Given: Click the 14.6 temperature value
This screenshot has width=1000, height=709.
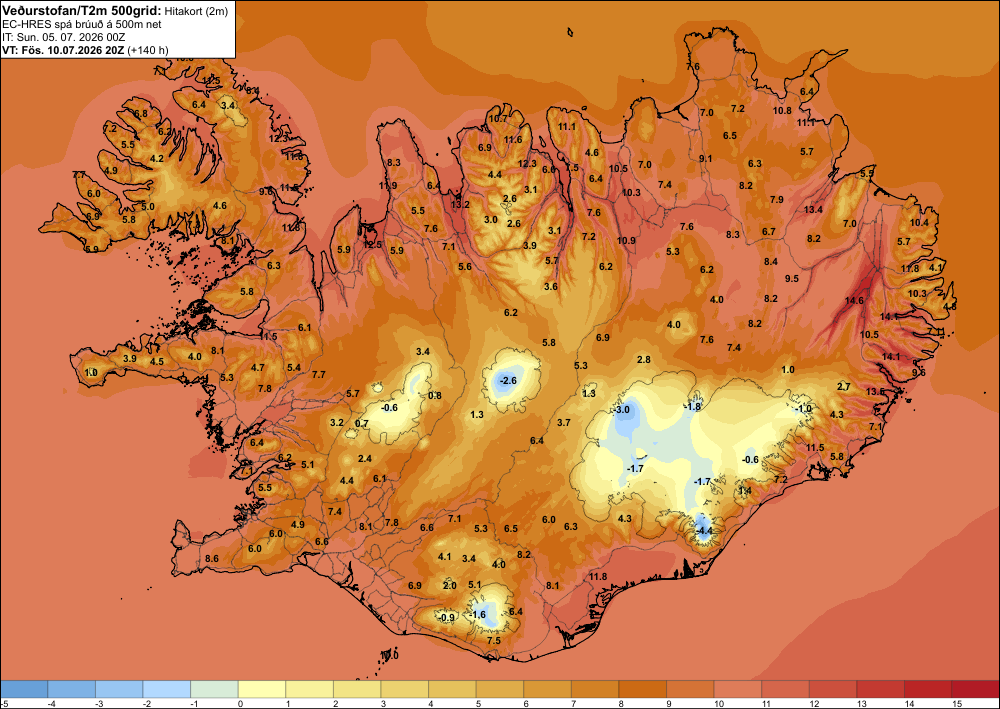Looking at the screenshot, I should (854, 300).
